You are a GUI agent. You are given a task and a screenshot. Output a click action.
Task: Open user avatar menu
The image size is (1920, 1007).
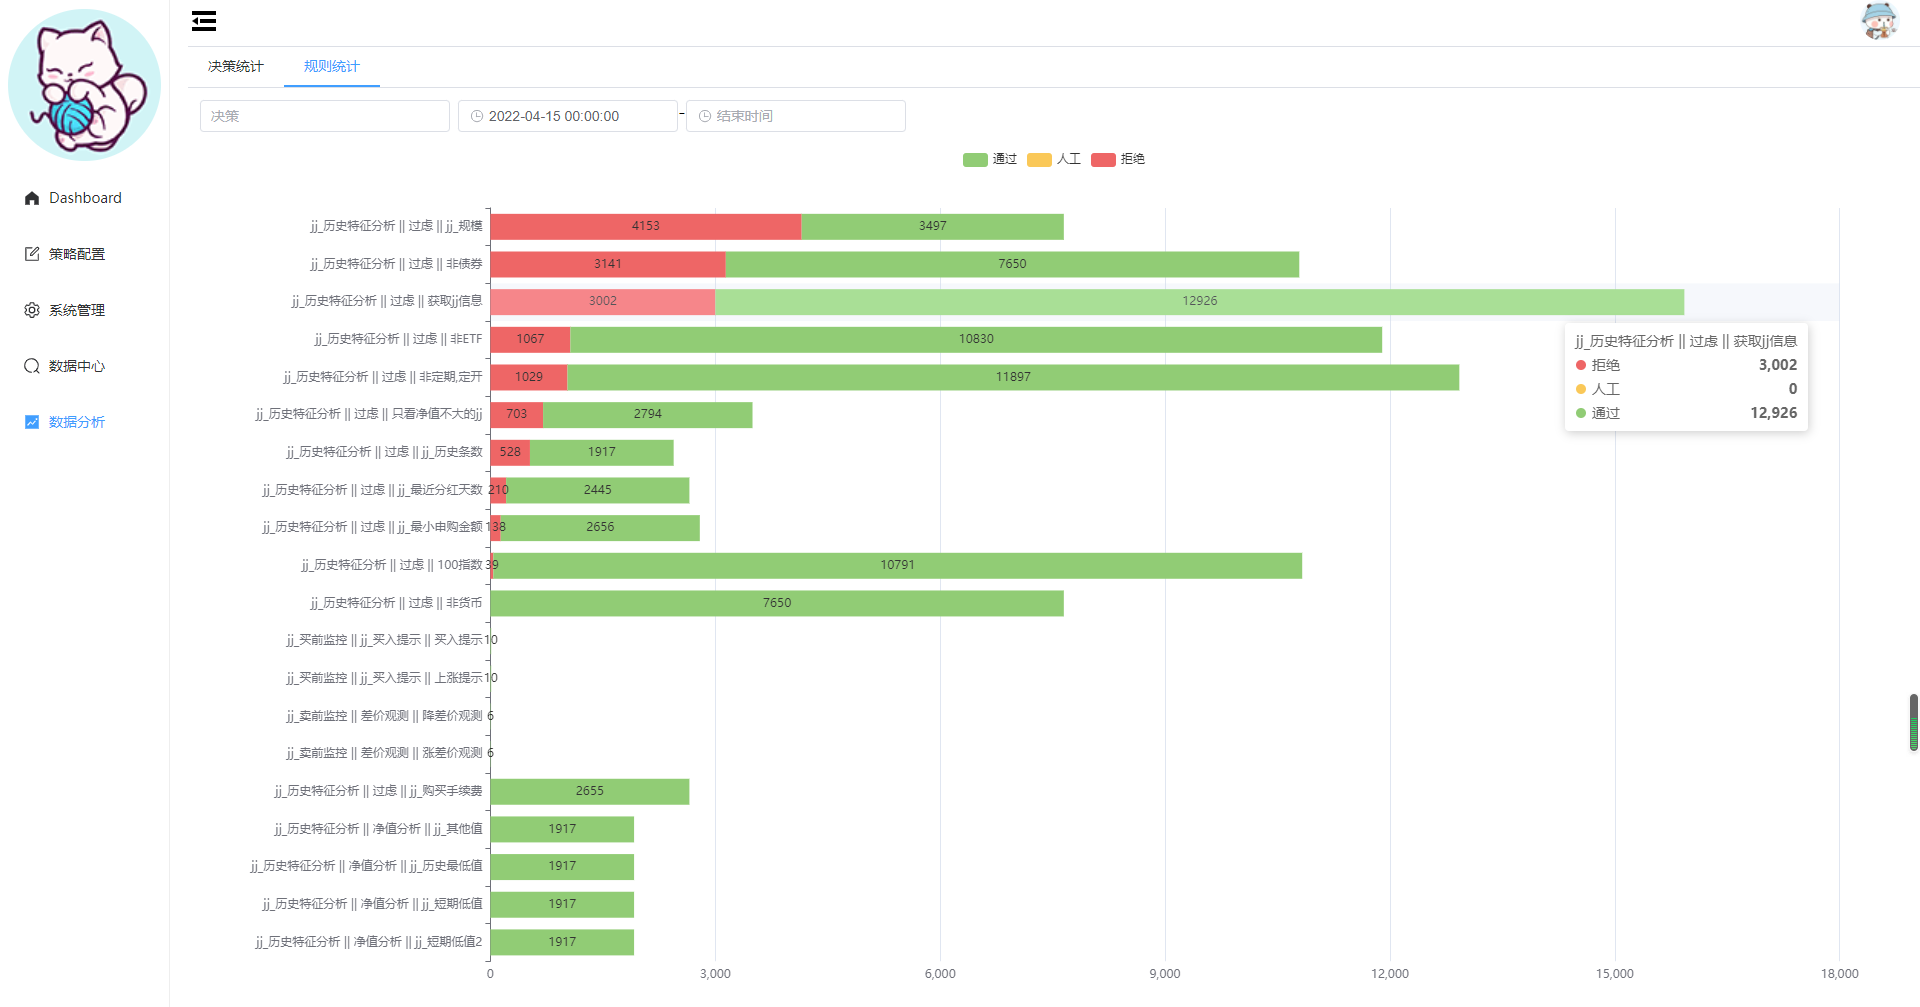[1879, 21]
